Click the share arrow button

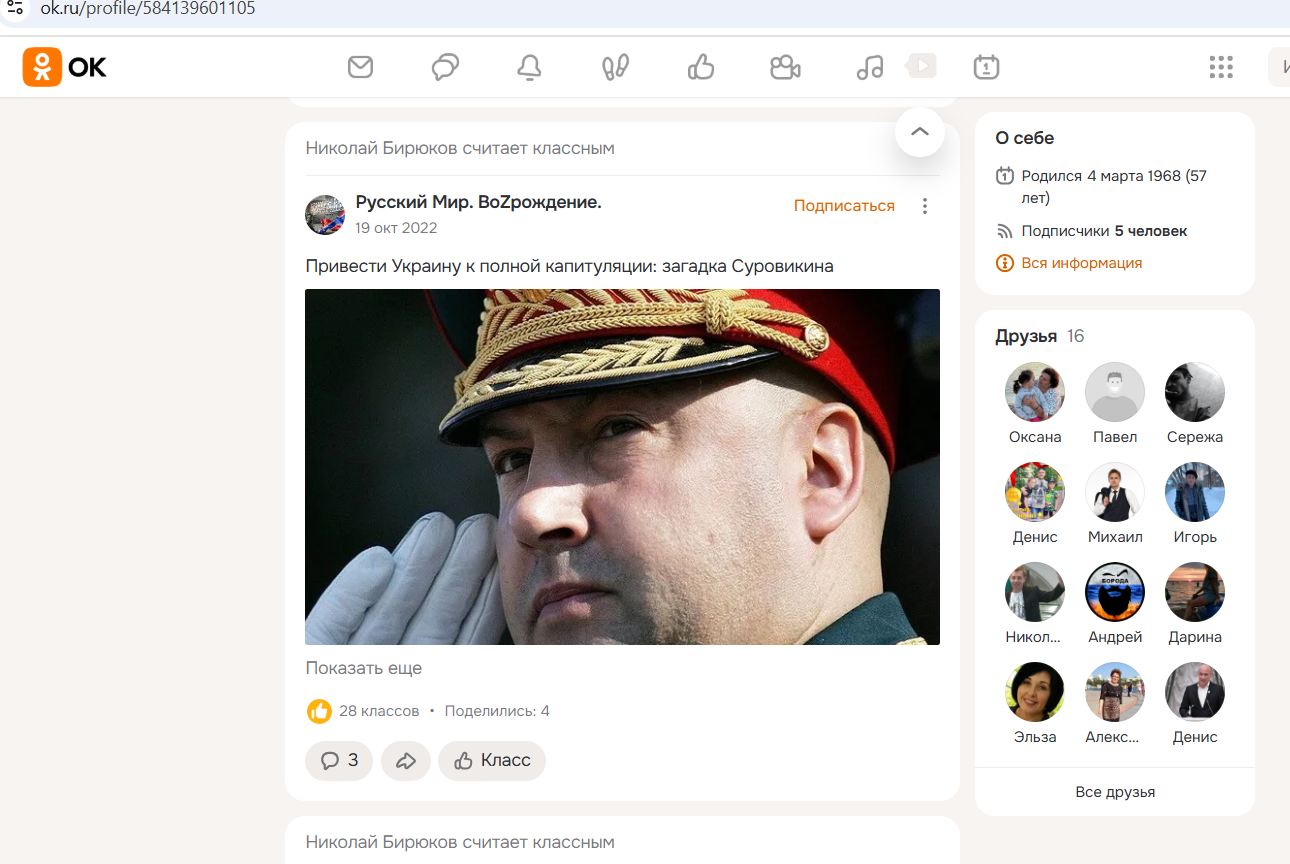point(405,761)
